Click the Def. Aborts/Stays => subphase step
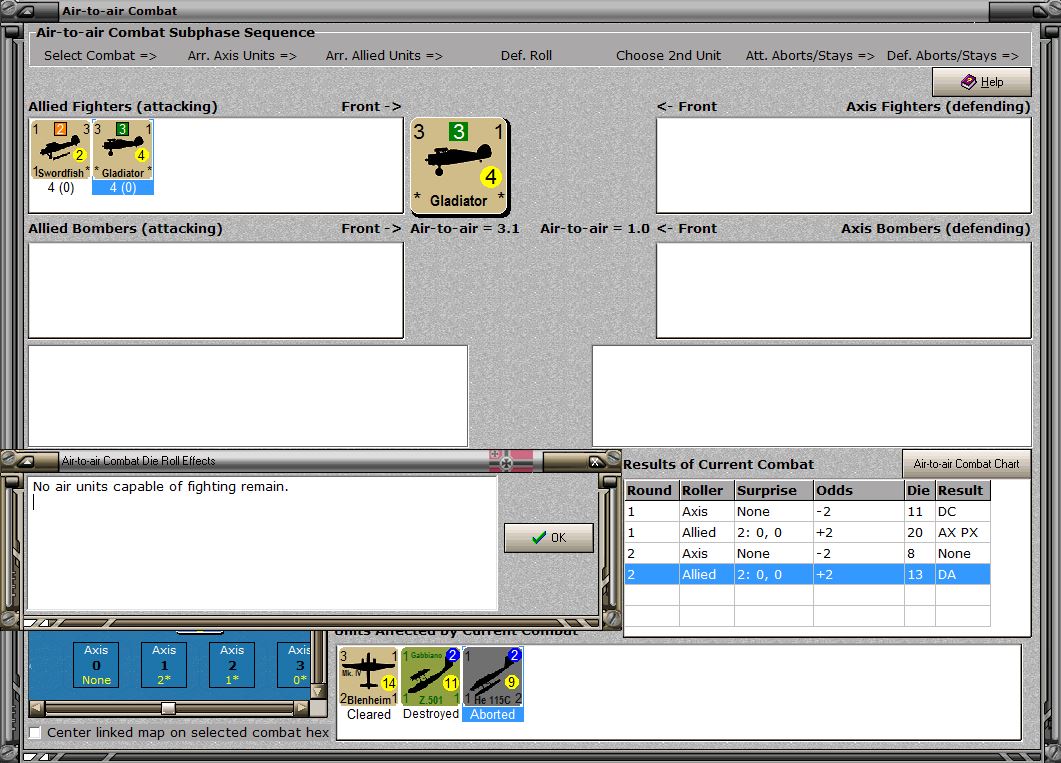 coord(953,55)
